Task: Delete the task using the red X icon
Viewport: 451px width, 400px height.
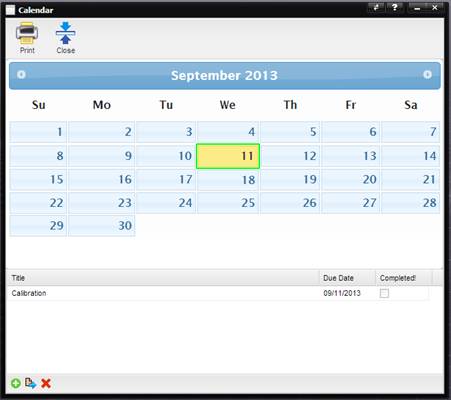Action: [x=46, y=383]
